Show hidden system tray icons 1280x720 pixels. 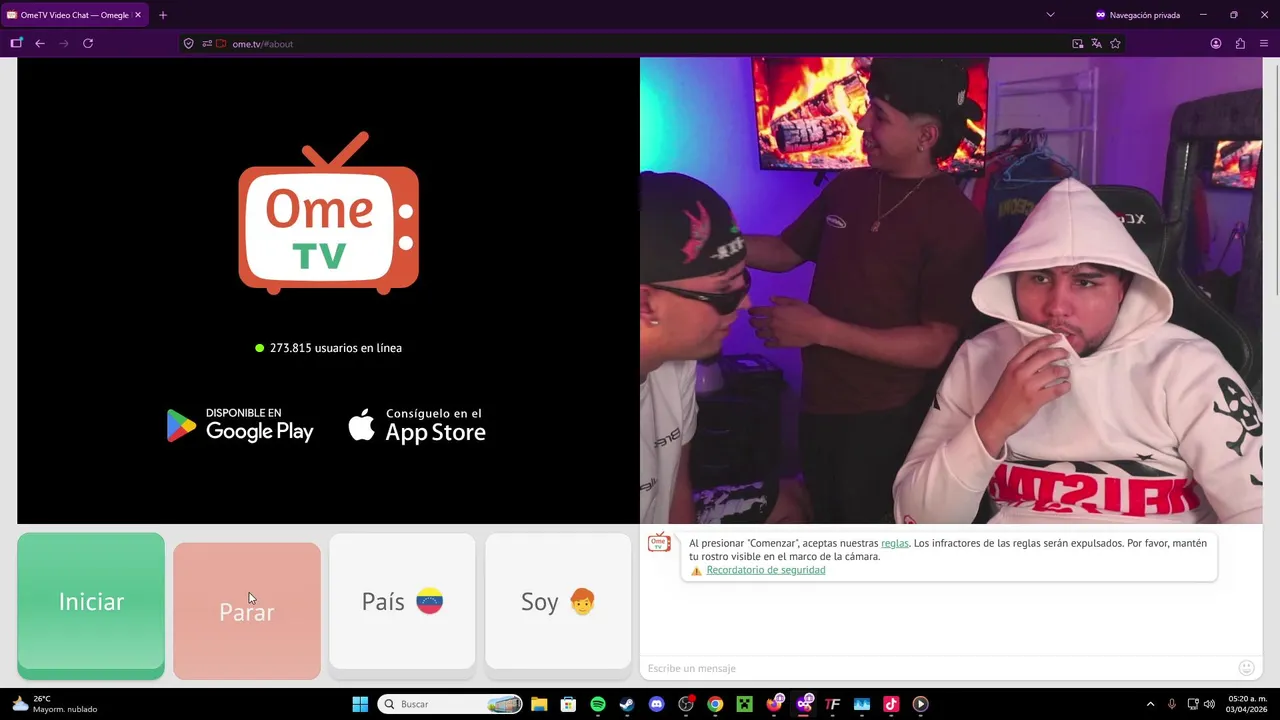1150,704
